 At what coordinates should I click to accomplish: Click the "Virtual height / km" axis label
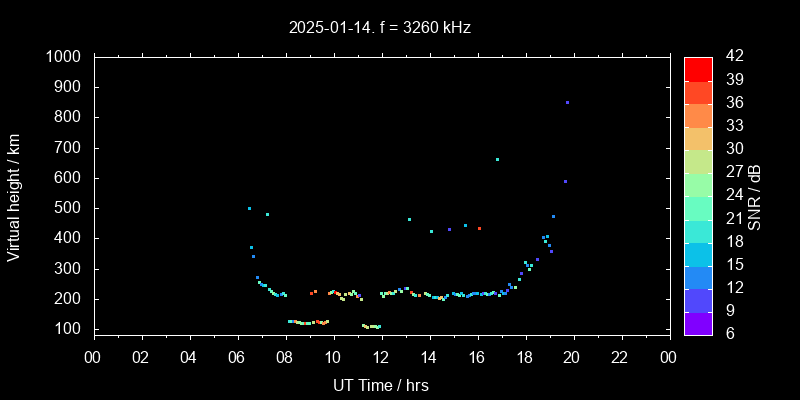(x=14, y=196)
